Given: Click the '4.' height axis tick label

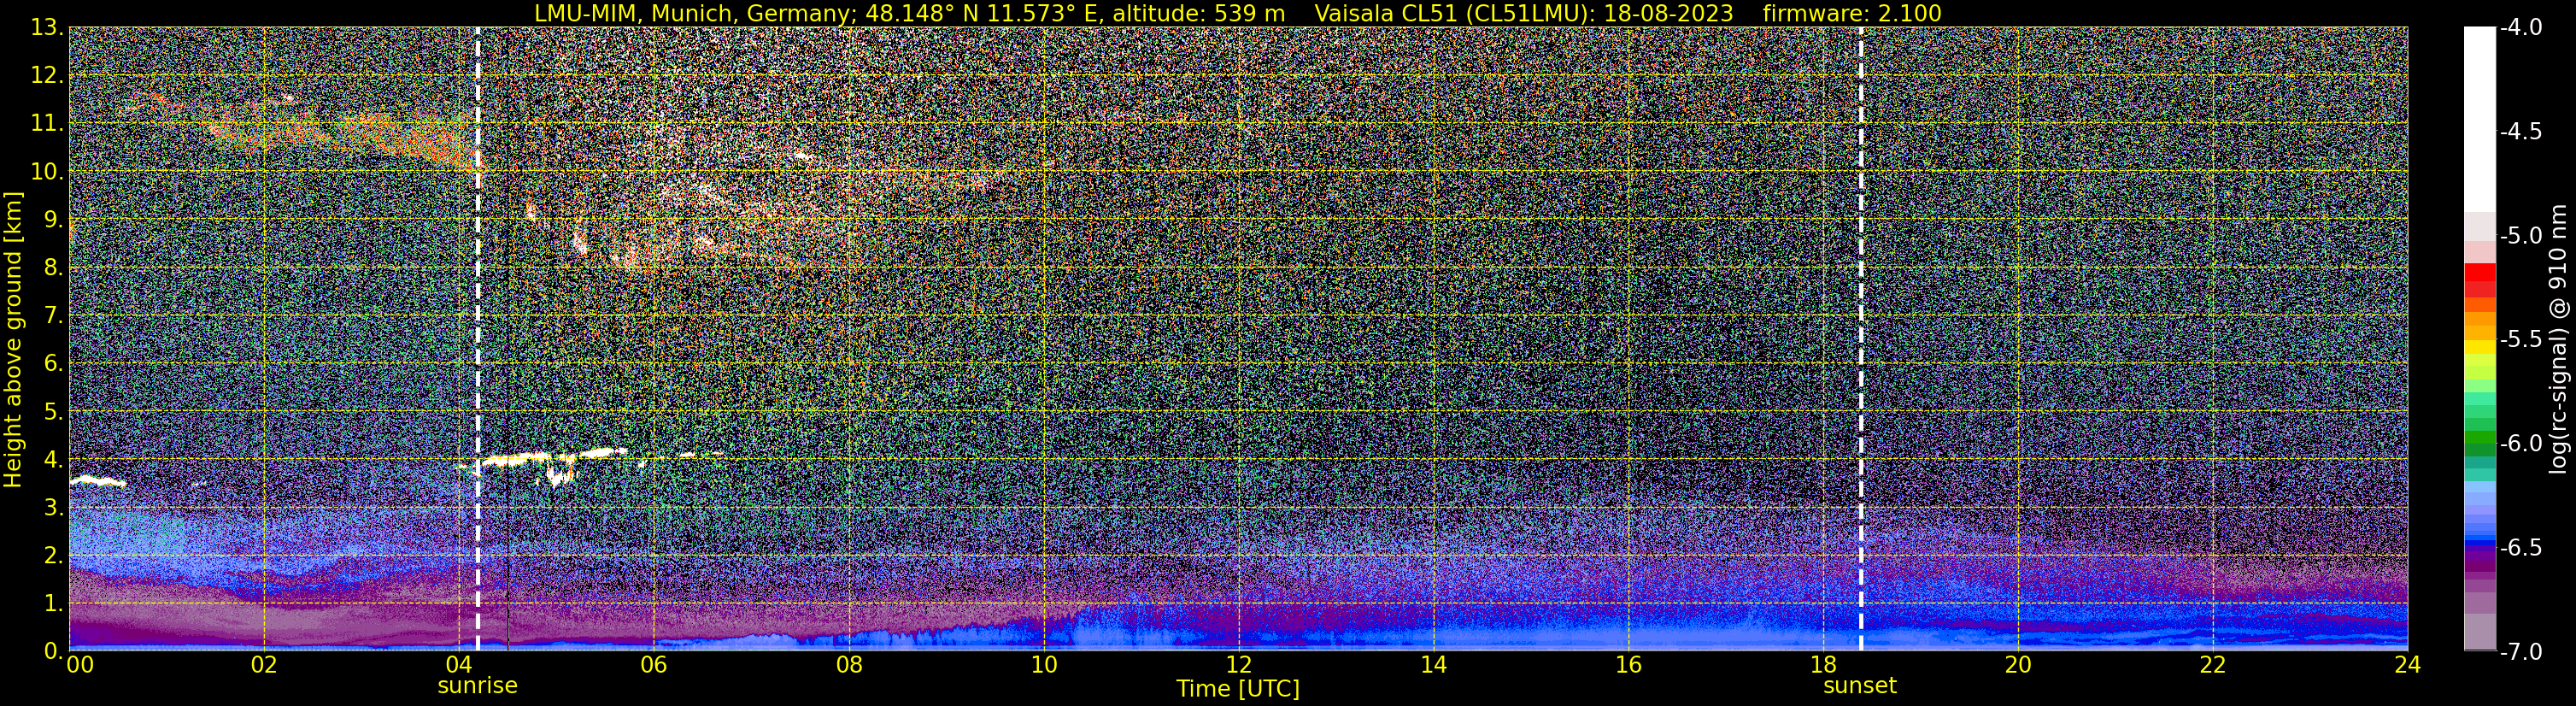Looking at the screenshot, I should [53, 460].
